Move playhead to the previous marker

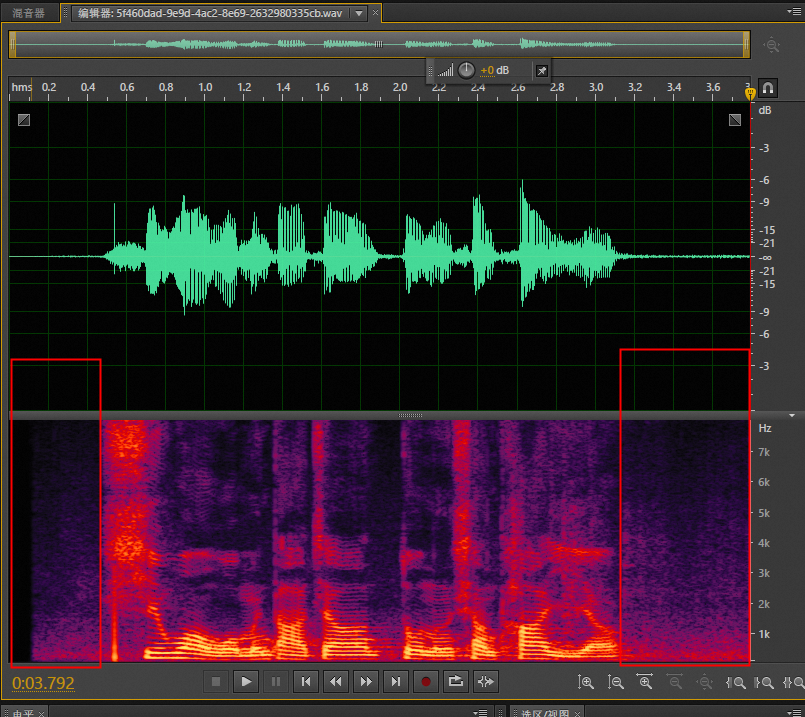point(306,682)
